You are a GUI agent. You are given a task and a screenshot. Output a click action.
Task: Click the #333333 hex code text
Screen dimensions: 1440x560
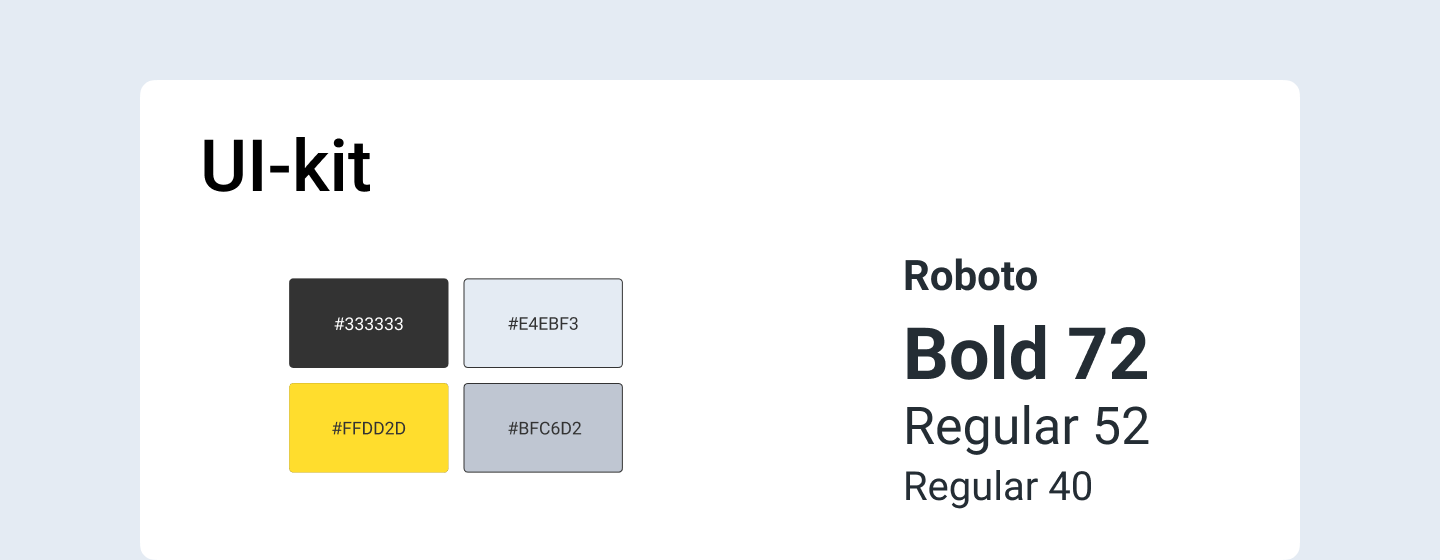coord(368,324)
